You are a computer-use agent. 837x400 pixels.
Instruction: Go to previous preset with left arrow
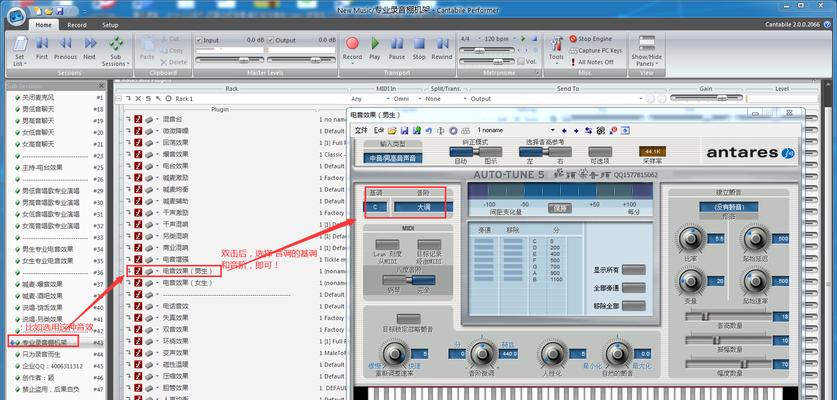(x=564, y=130)
